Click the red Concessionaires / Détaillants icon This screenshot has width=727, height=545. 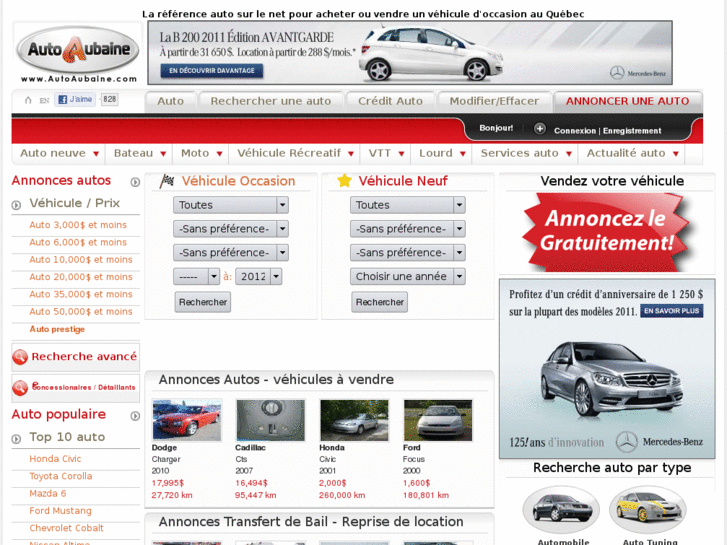[20, 388]
